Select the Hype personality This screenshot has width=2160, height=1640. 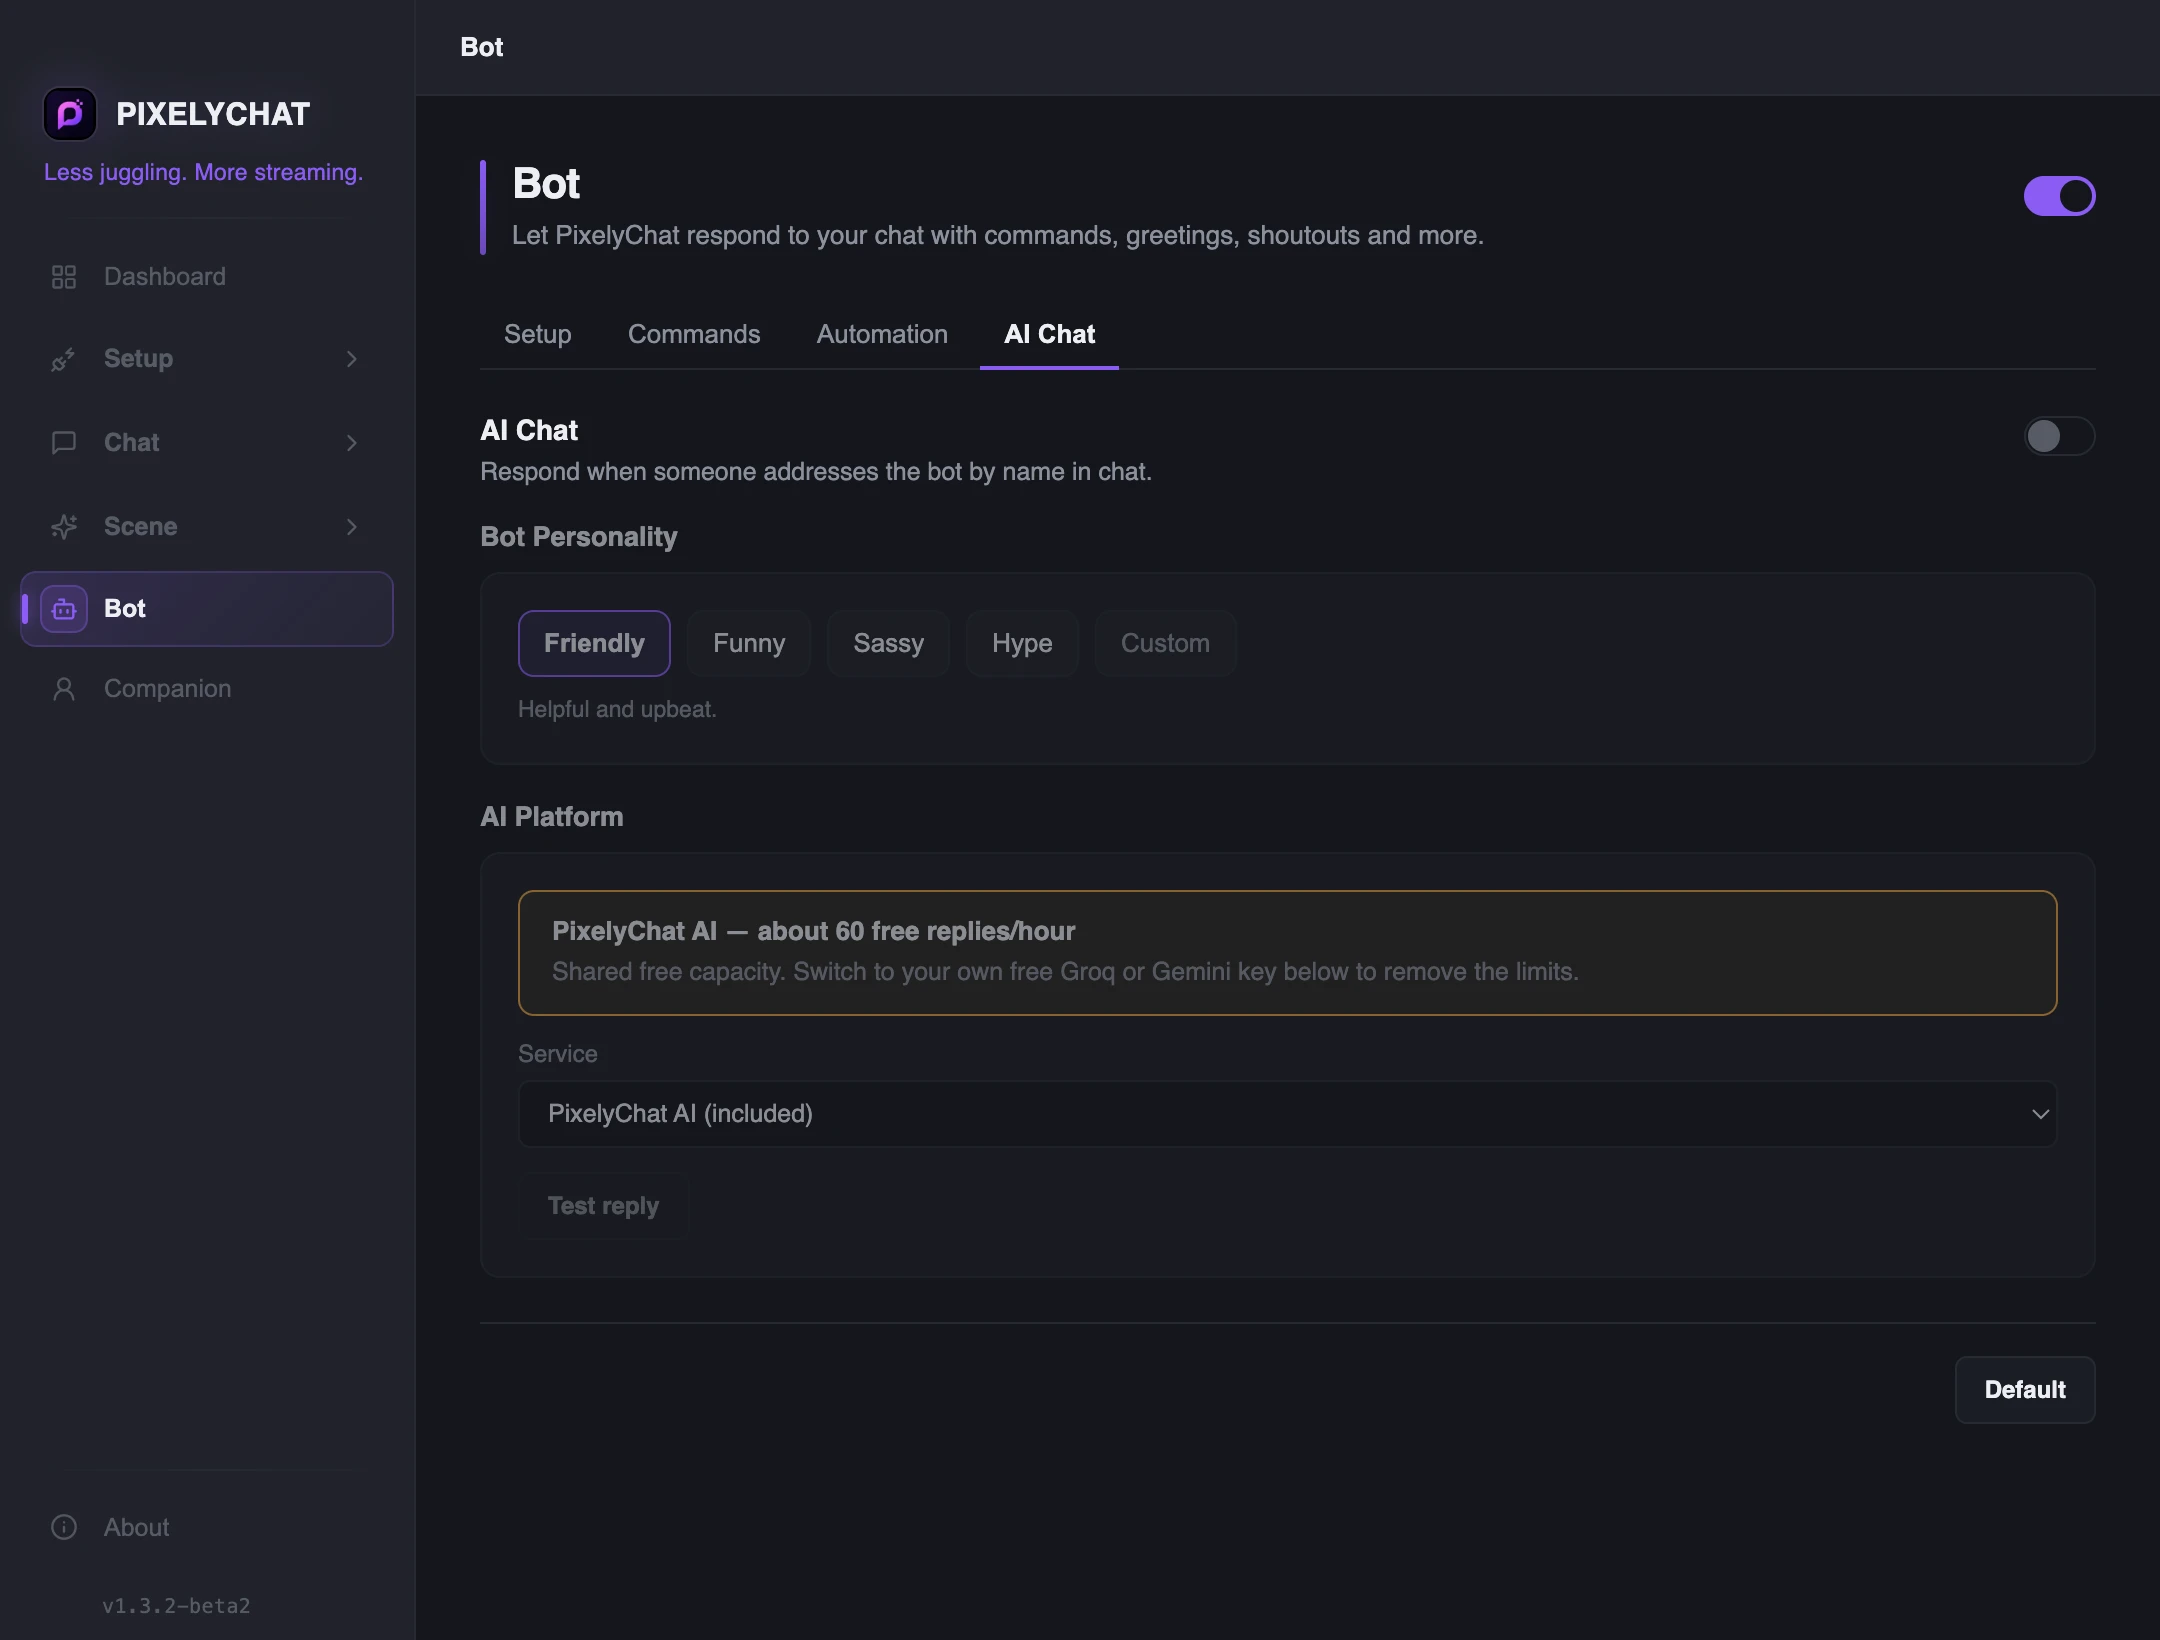click(x=1022, y=643)
